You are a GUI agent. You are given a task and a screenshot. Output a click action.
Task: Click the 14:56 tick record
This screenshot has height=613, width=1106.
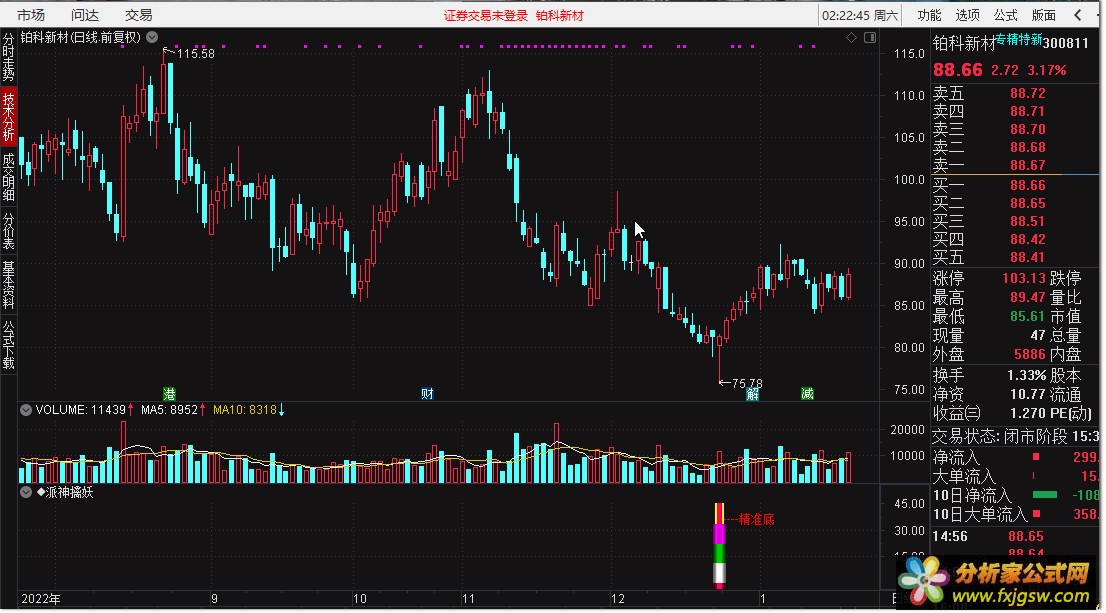click(x=1015, y=537)
